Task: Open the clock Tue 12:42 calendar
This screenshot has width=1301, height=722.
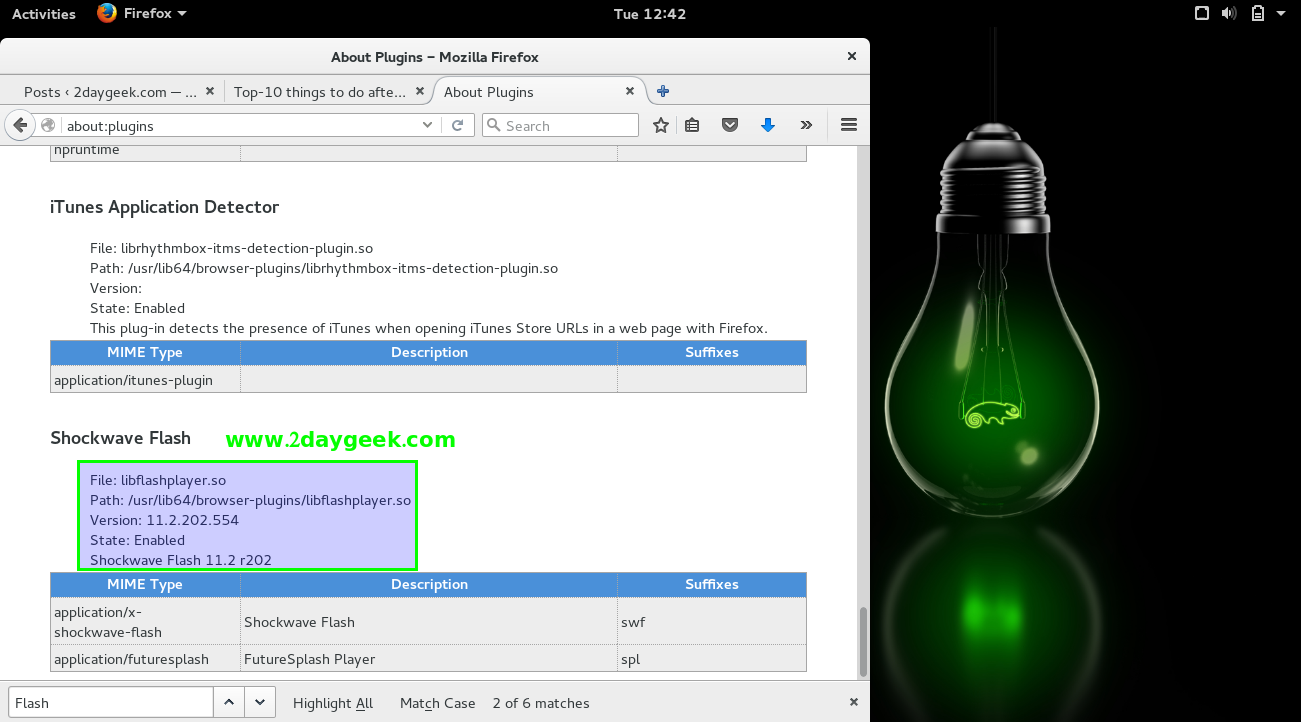Action: 650,14
